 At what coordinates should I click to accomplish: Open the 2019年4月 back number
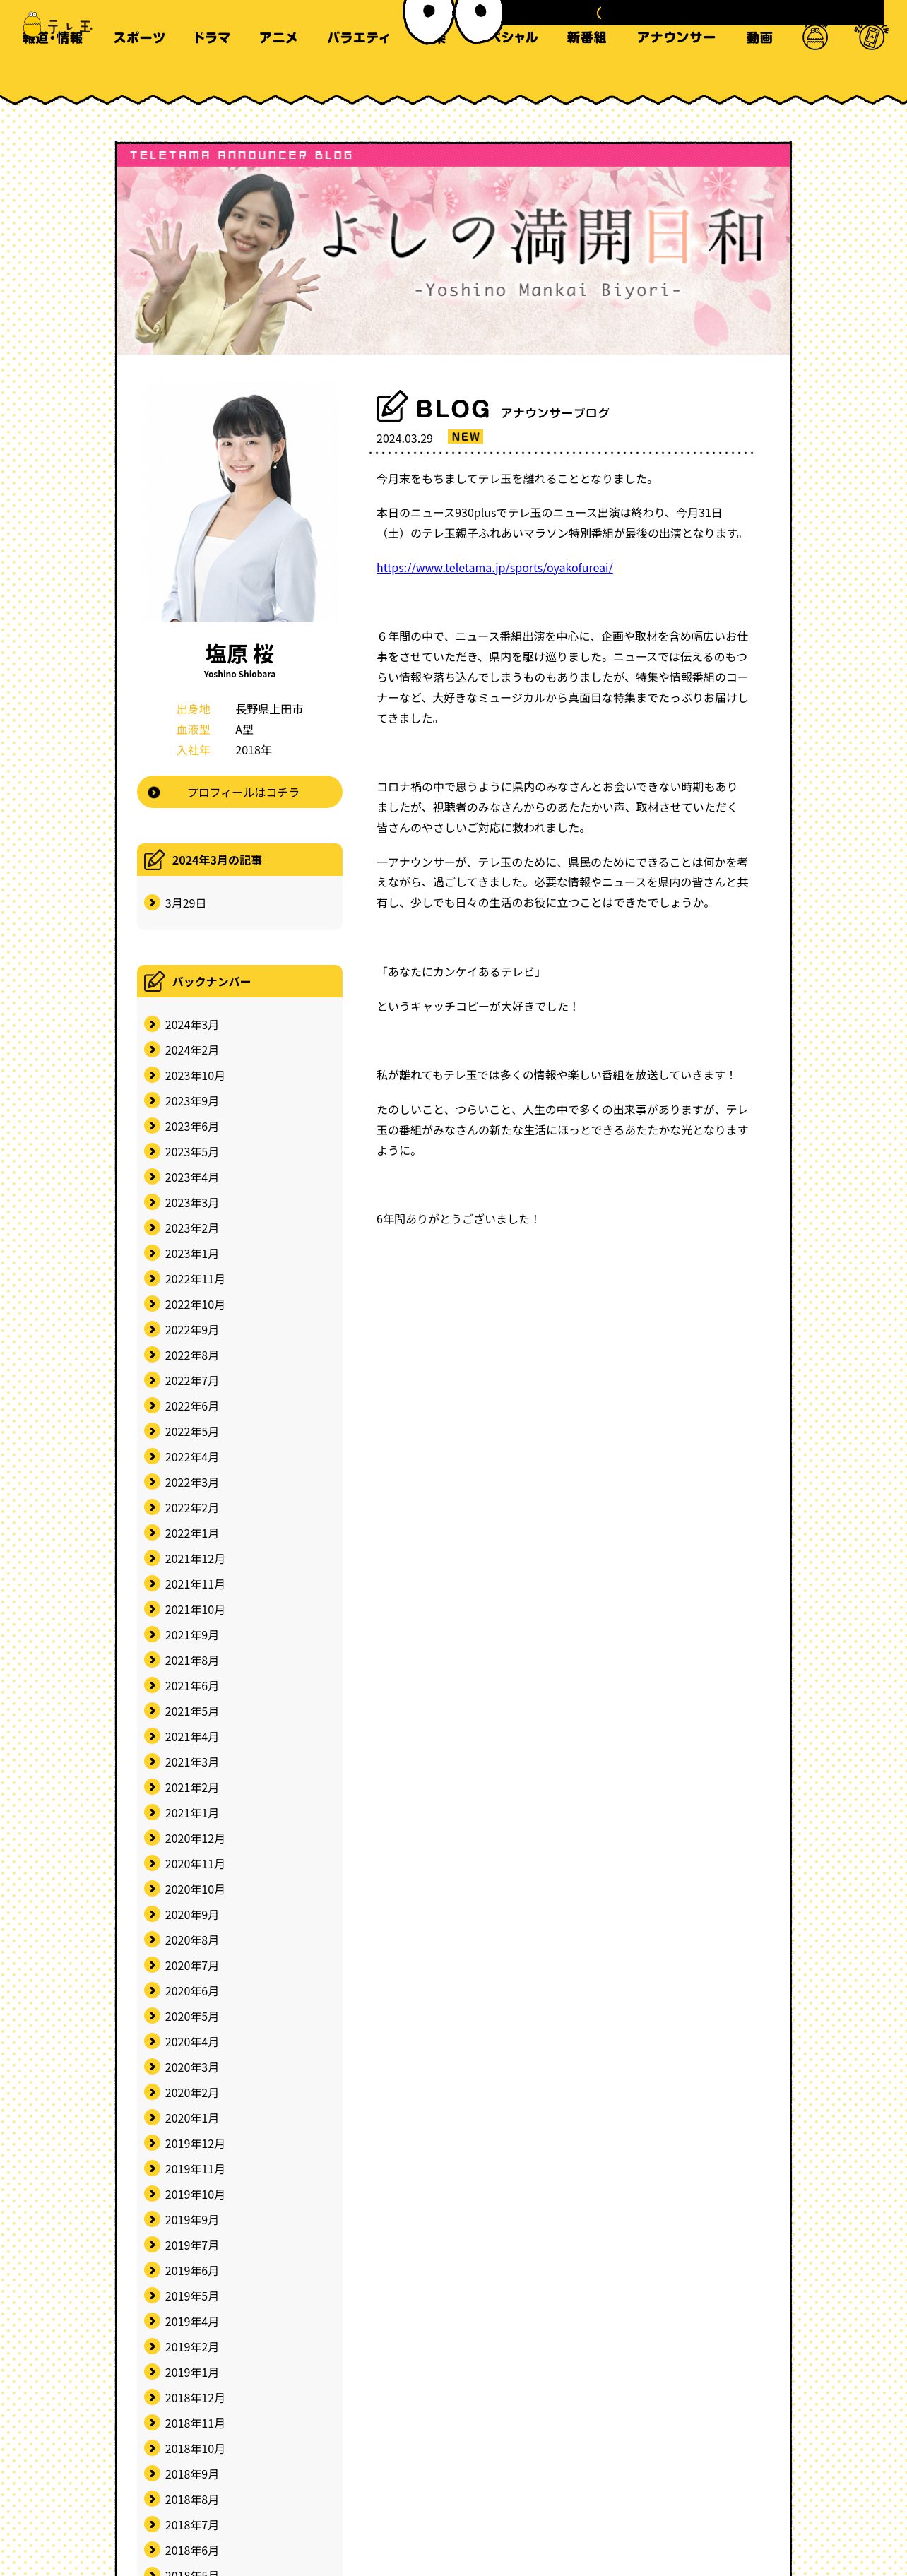tap(191, 2321)
